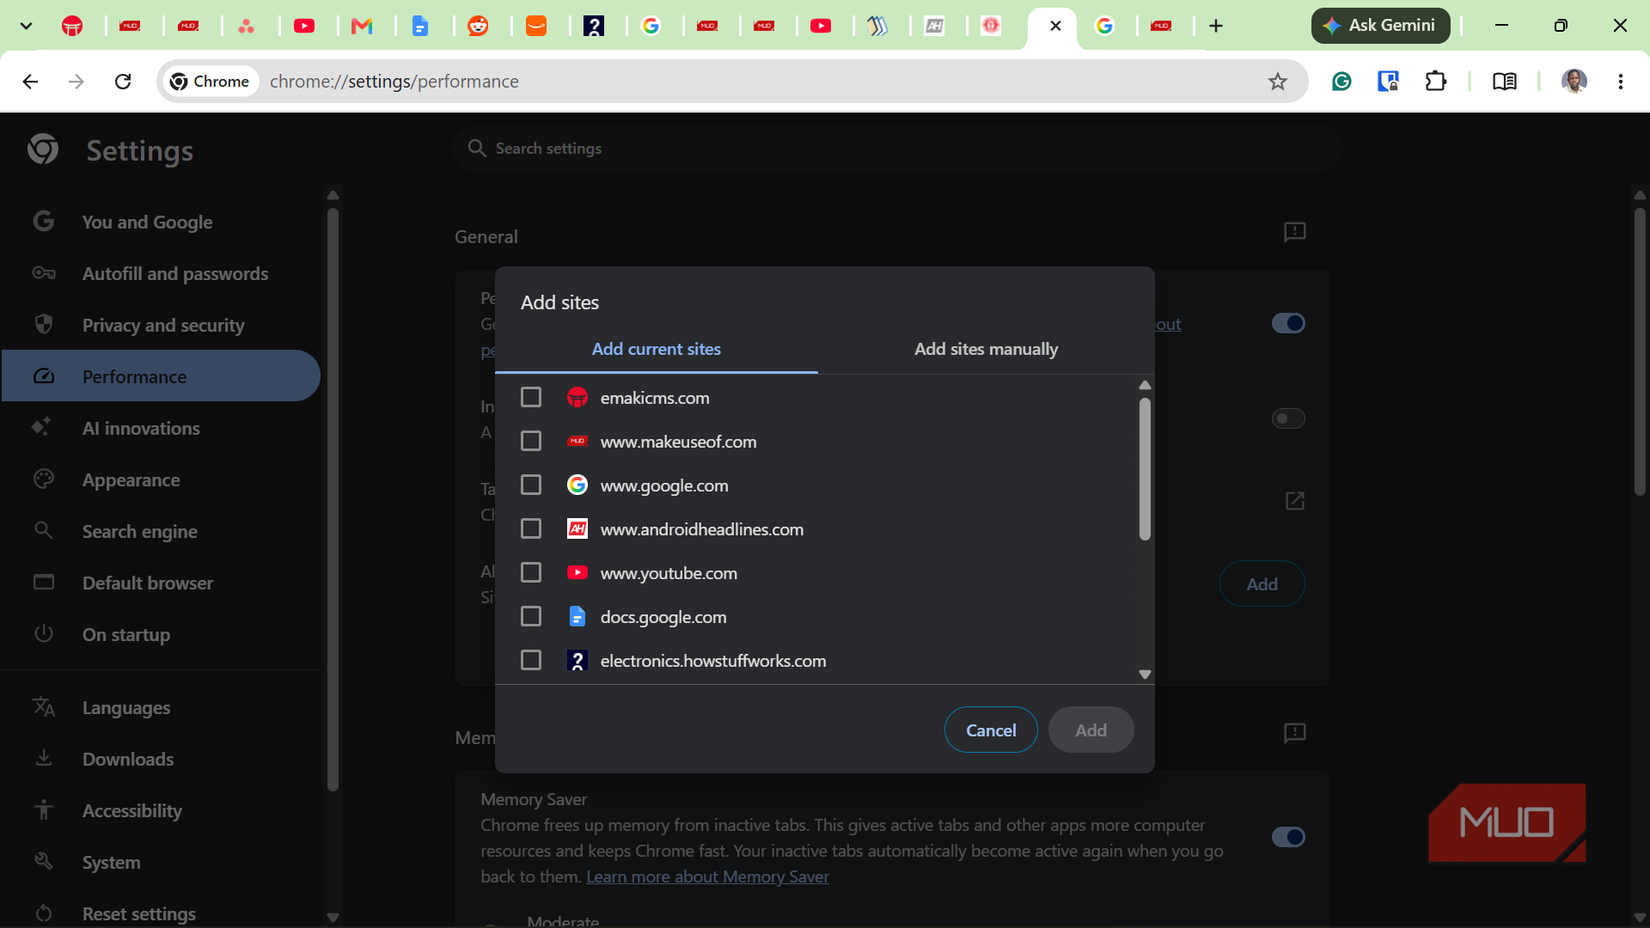Click the Add button behind the dialog
The width and height of the screenshot is (1650, 928).
click(1262, 584)
